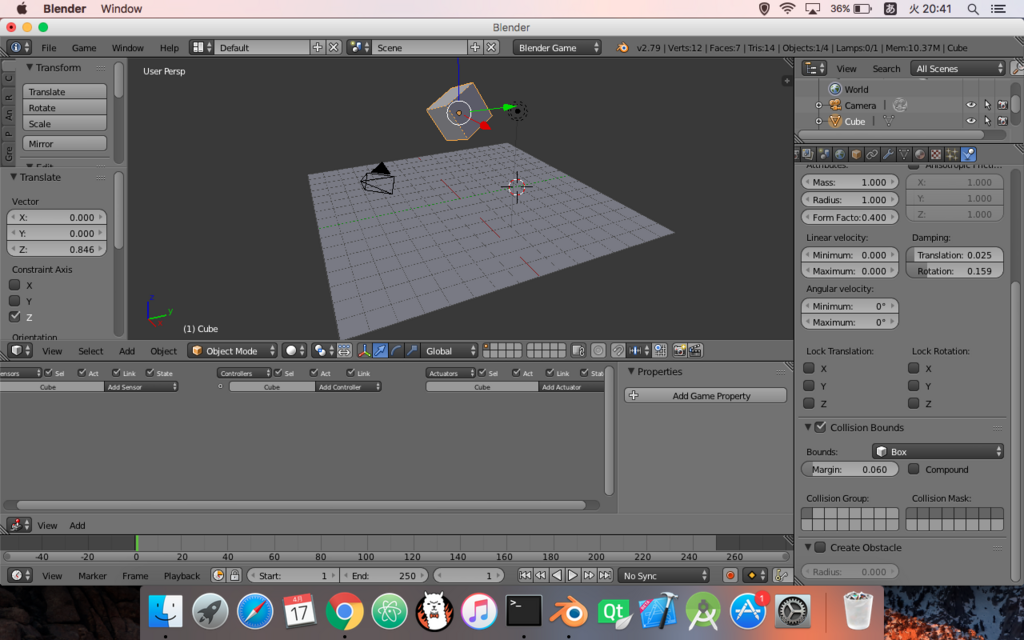Collapse the Transform panel triangle

pos(29,67)
